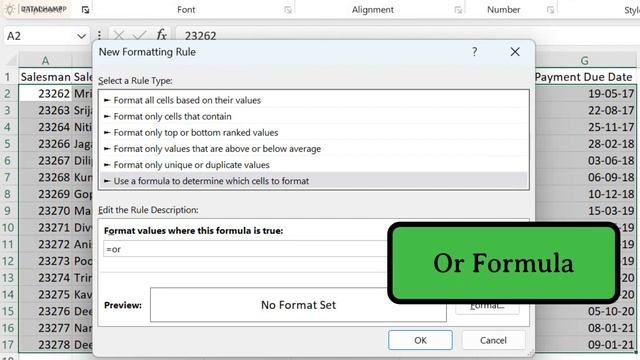Click cell containing 23274
The image size is (640, 360).
point(45,278)
